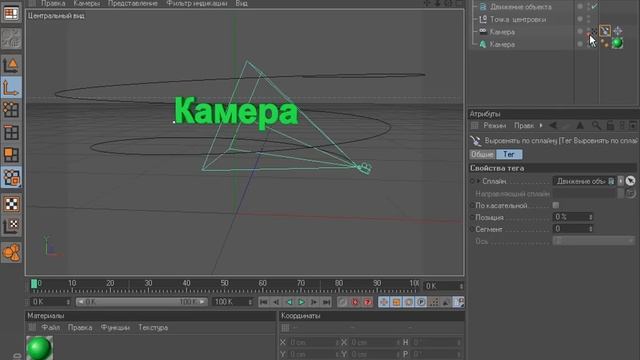The height and width of the screenshot is (360, 640).
Task: Toggle the scale key recording icon
Action: click(396, 302)
